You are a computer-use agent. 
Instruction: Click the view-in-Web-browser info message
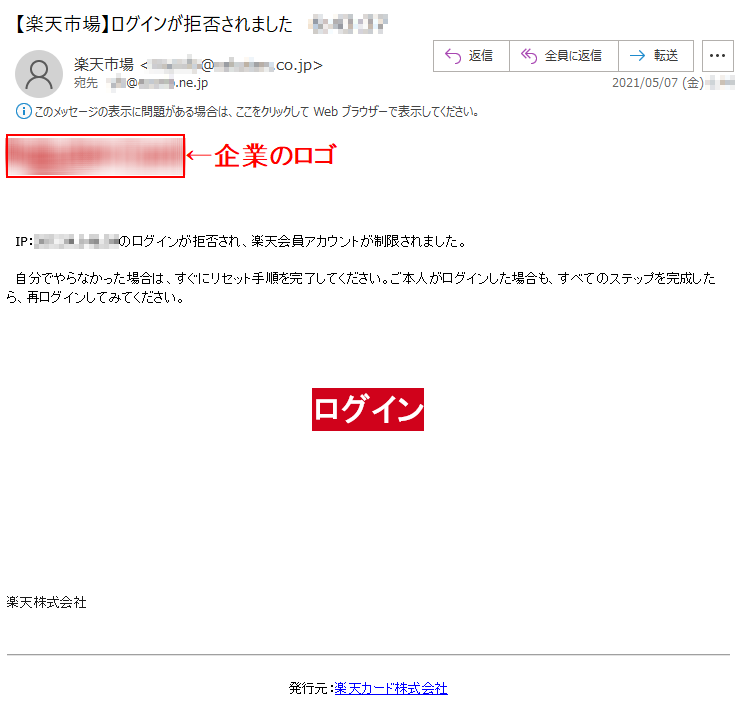[x=256, y=112]
